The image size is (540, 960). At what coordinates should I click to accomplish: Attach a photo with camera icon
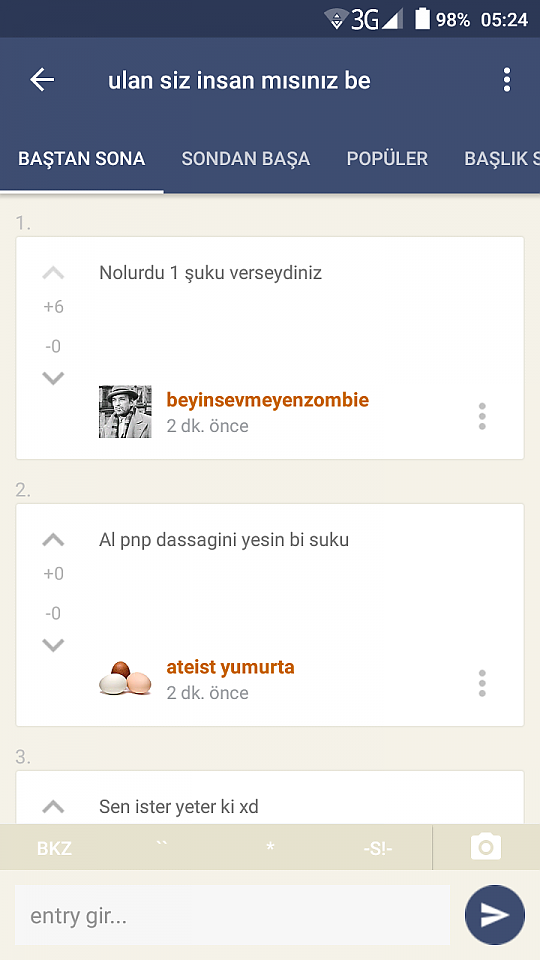(x=486, y=847)
